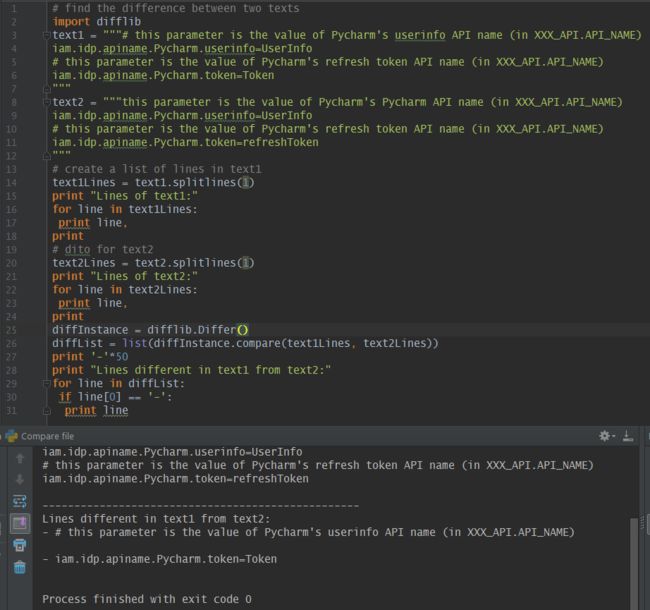Collapse the for loop fold at line 29
The height and width of the screenshot is (610, 650).
point(46,383)
